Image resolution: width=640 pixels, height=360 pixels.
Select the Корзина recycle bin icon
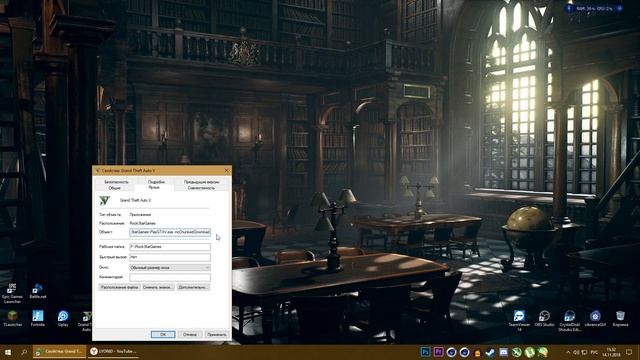click(x=620, y=318)
